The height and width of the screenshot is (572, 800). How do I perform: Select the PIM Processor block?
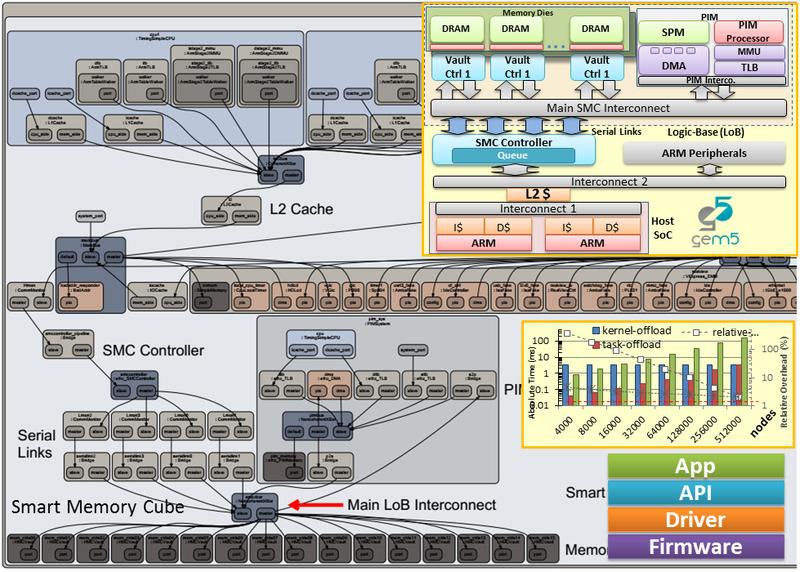[748, 32]
